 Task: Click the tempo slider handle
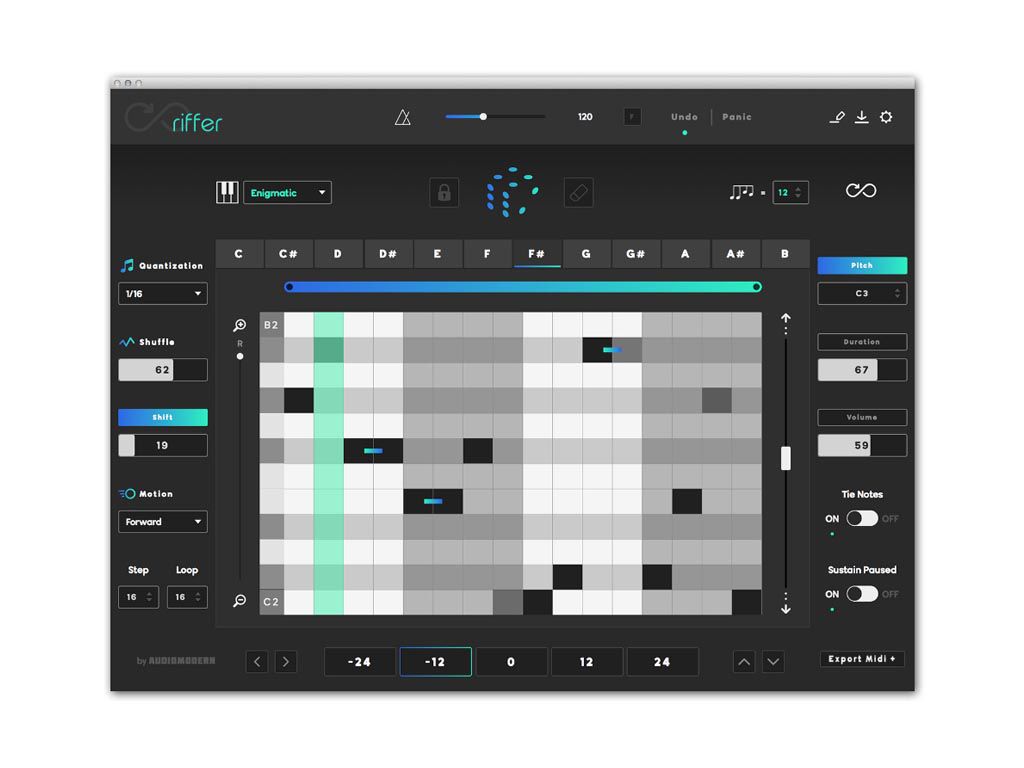click(483, 117)
